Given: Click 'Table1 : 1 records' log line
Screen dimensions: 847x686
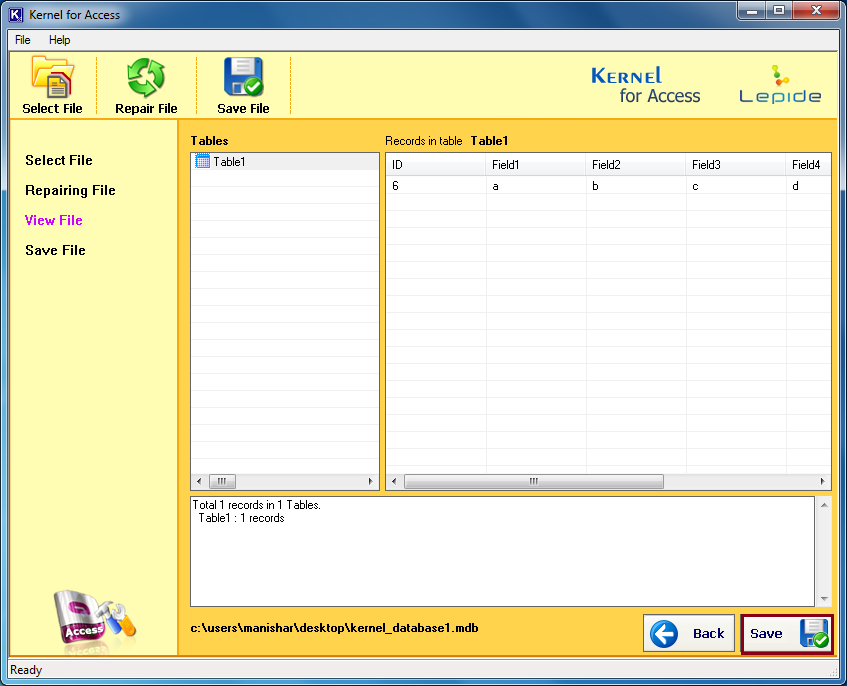Looking at the screenshot, I should tap(241, 518).
